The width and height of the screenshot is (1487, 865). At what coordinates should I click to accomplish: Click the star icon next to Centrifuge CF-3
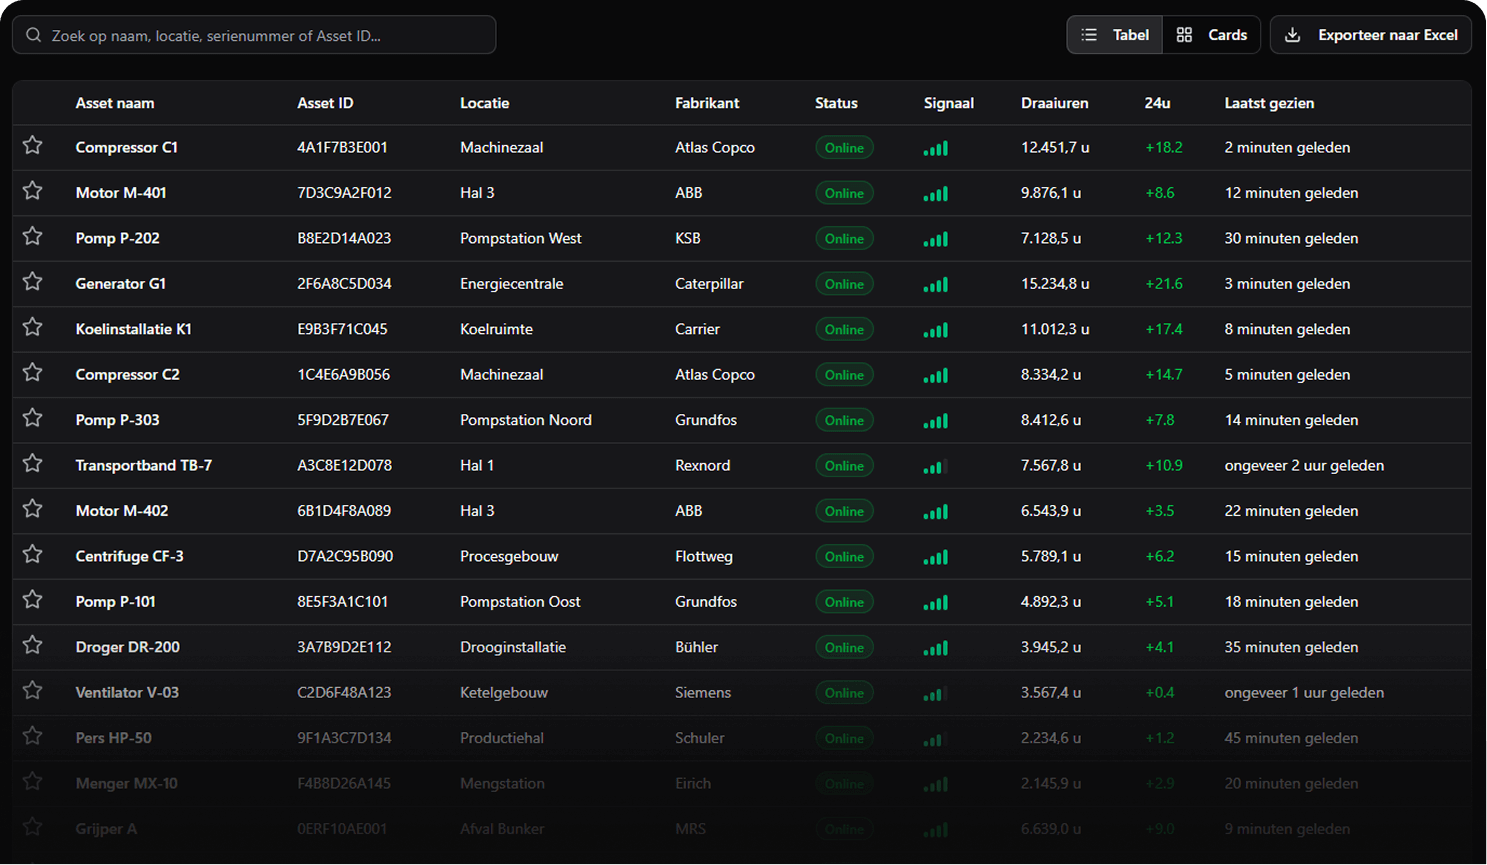tap(33, 555)
